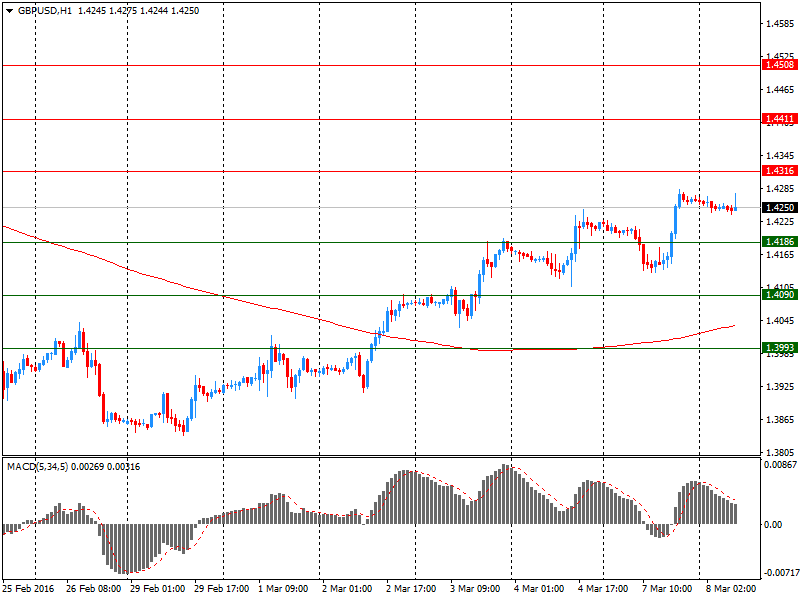Select the 1.4186 green support label
Image resolution: width=800 pixels, height=600 pixels.
click(x=780, y=242)
